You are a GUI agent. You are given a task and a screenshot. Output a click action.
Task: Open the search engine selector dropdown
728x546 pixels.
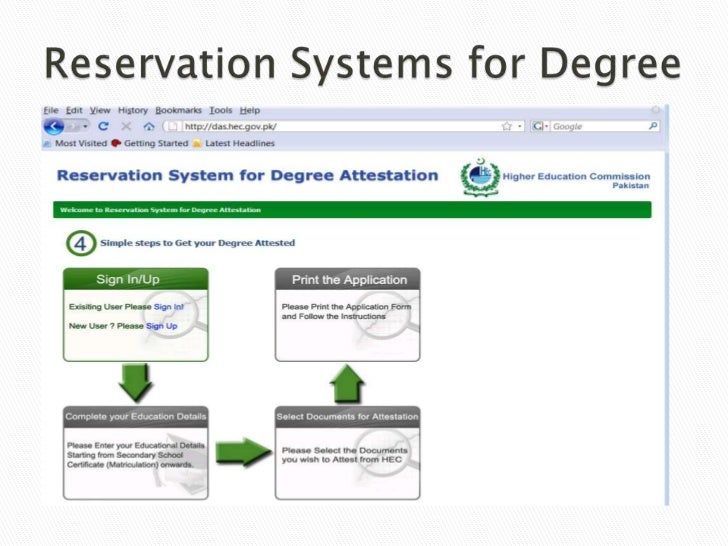point(540,127)
